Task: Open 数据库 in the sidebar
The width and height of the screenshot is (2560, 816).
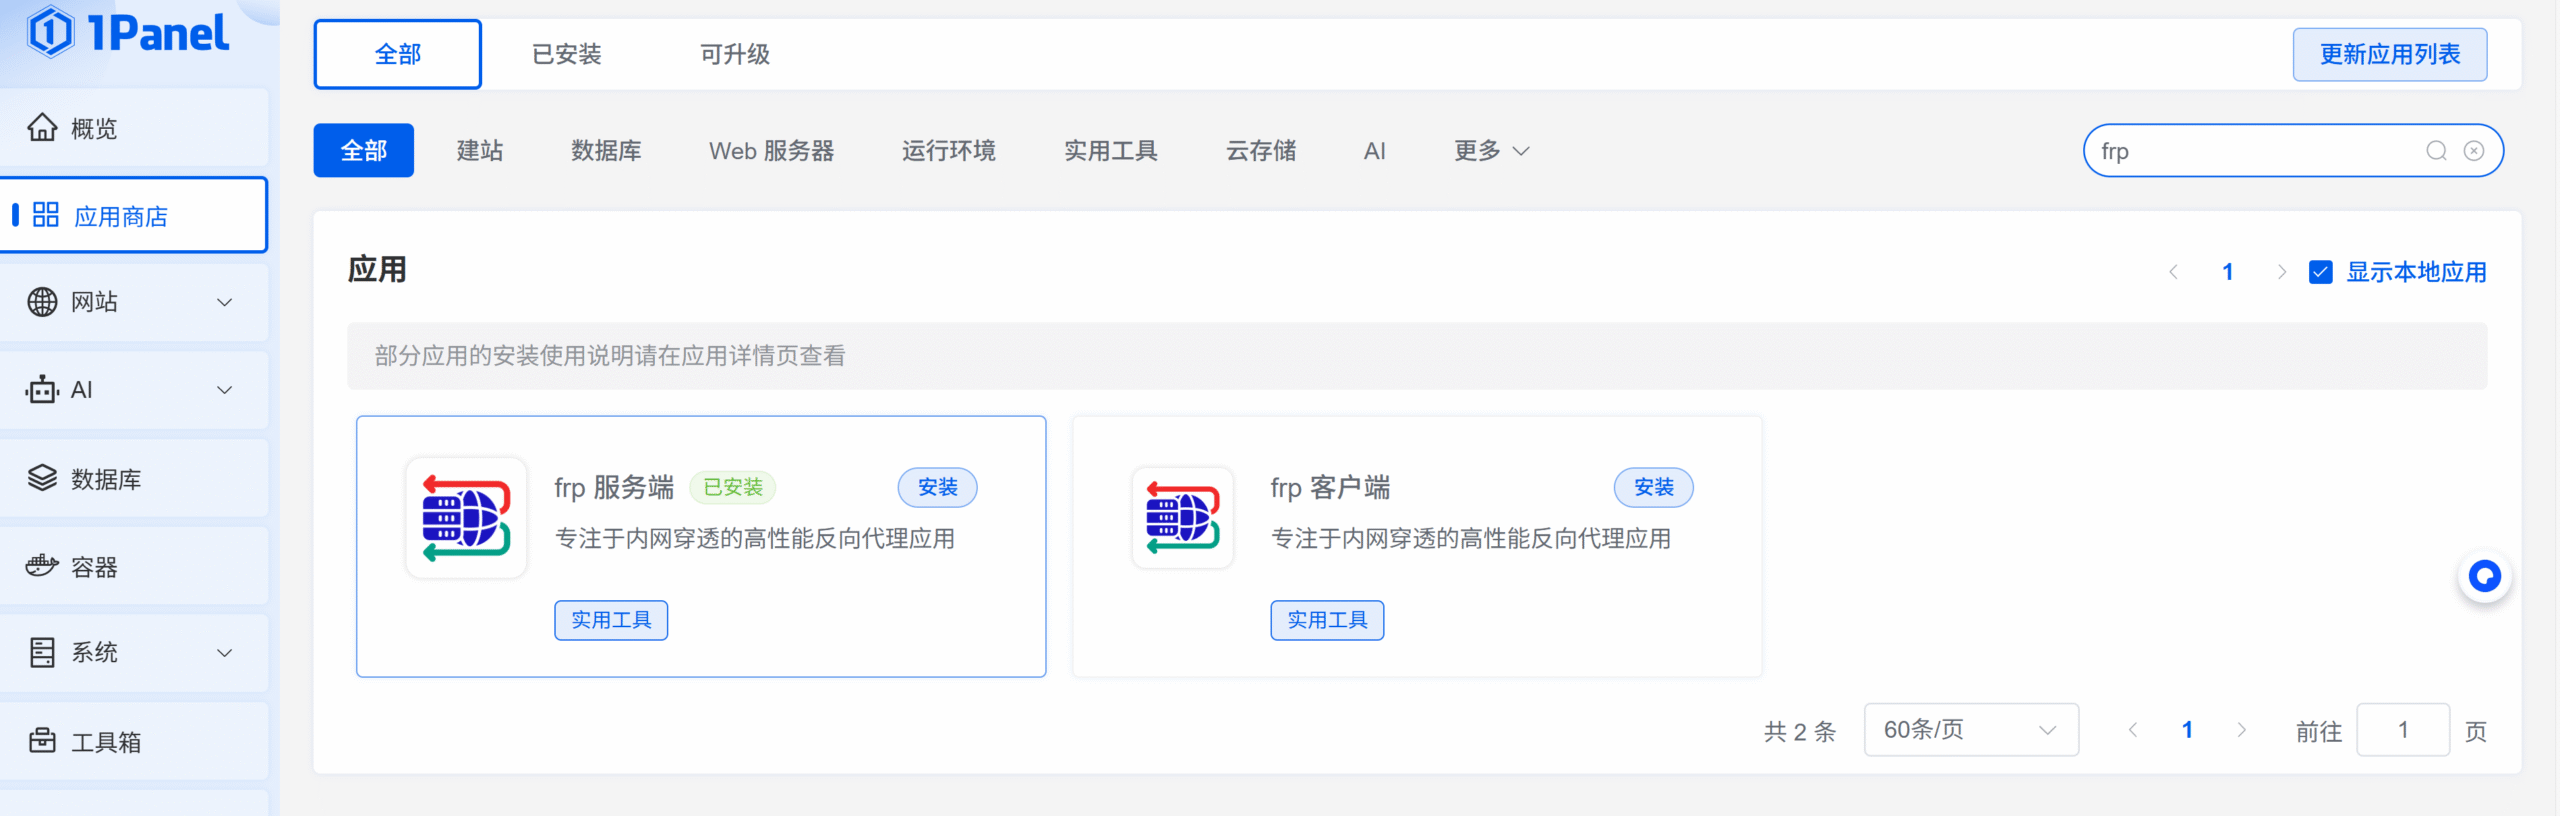Action: (134, 479)
